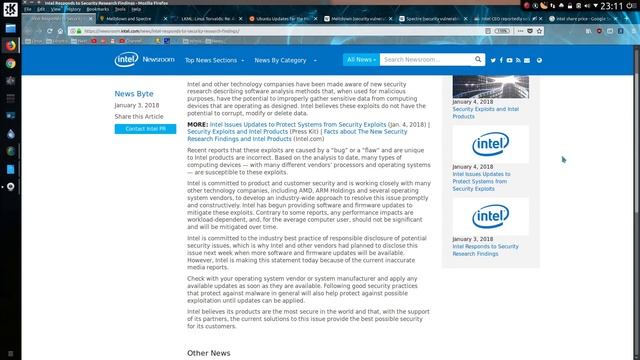Viewport: 640px width, 360px height.
Task: Go to Firefox home page icon
Action: tap(60, 31)
